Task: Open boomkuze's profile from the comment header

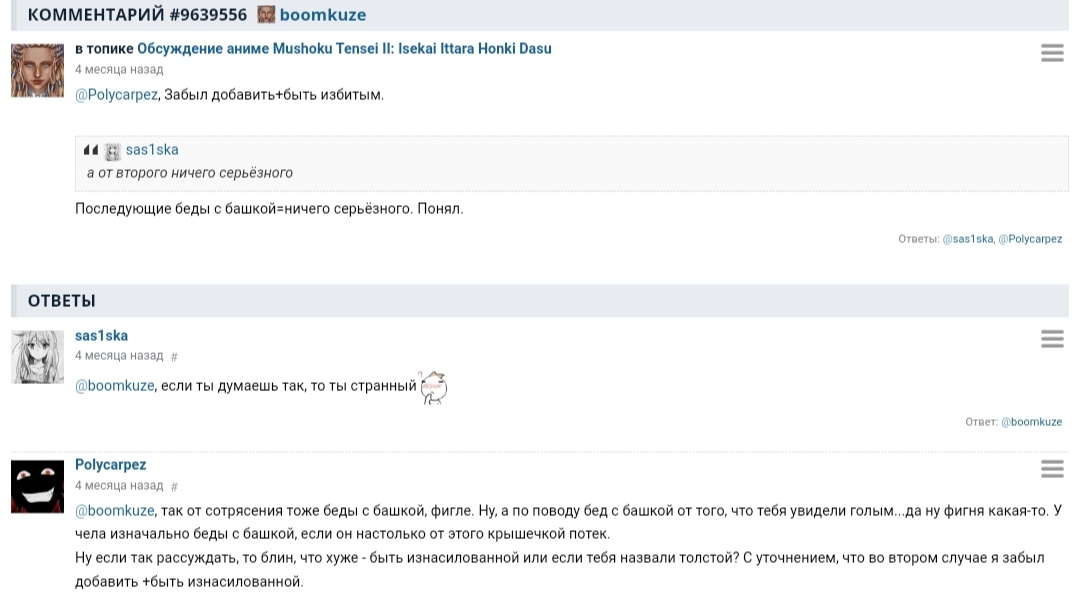Action: click(323, 15)
